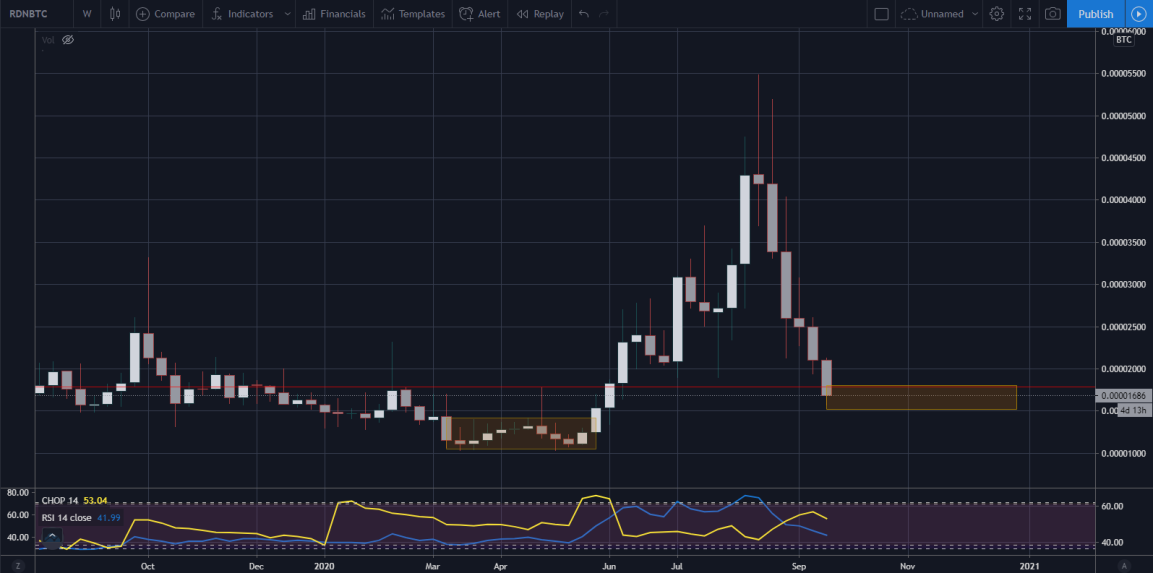Take a chart snapshot with camera icon
Screen dimensions: 1153x573
pyautogui.click(x=1052, y=14)
